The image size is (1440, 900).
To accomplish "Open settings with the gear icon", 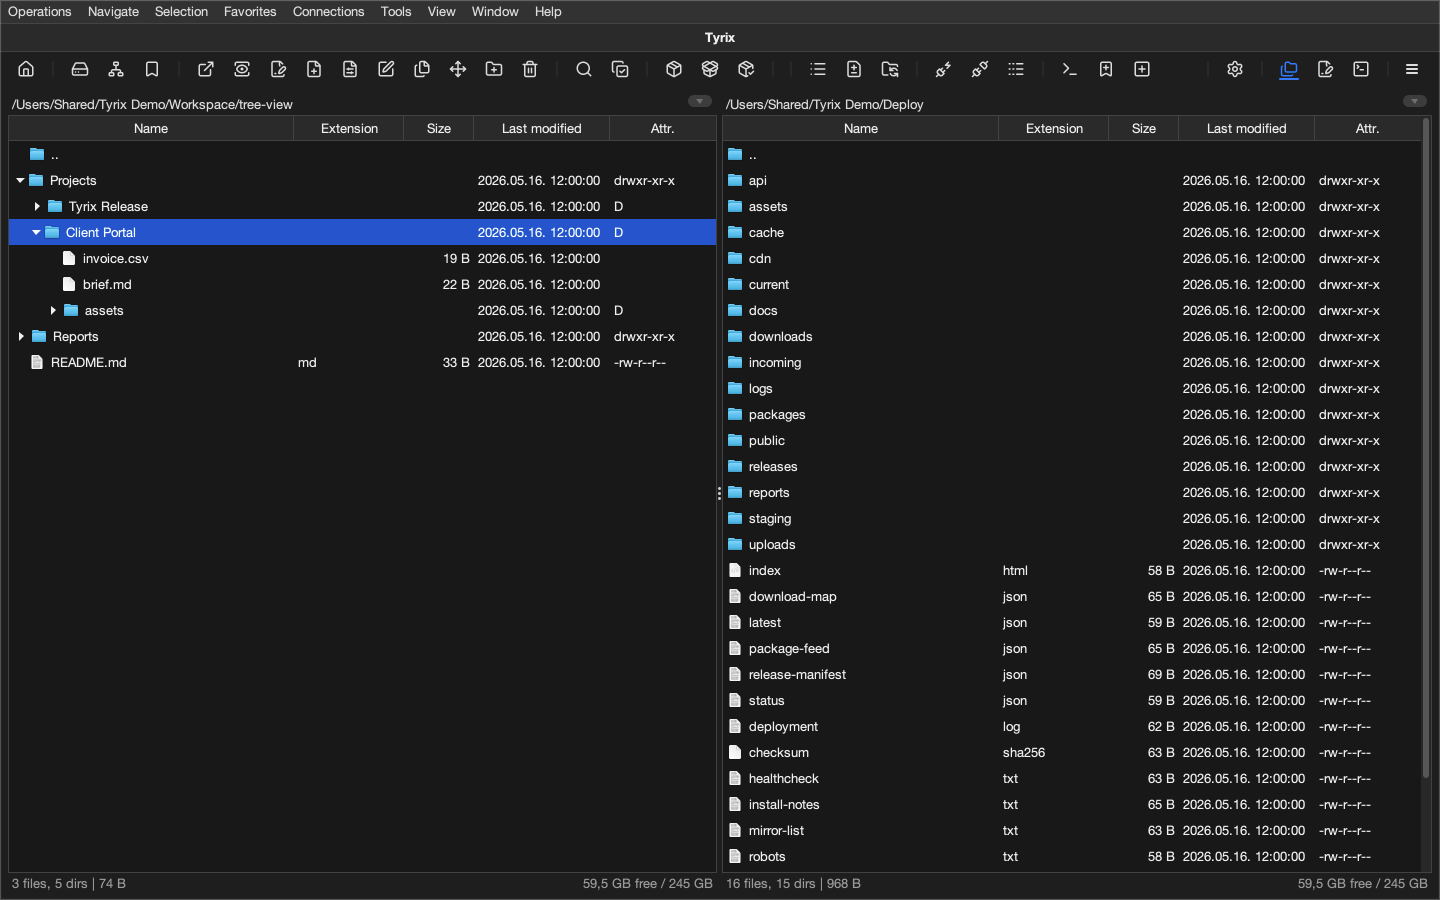I will [x=1235, y=69].
